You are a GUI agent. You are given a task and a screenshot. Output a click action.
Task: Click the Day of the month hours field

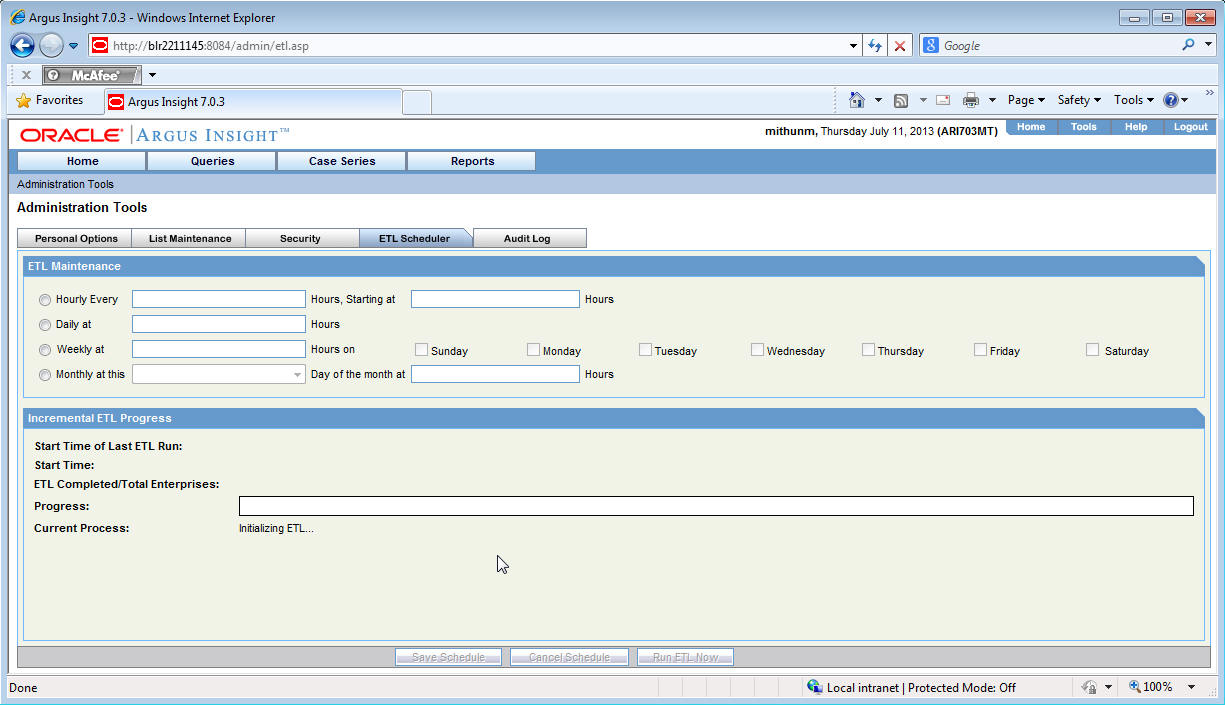[495, 374]
